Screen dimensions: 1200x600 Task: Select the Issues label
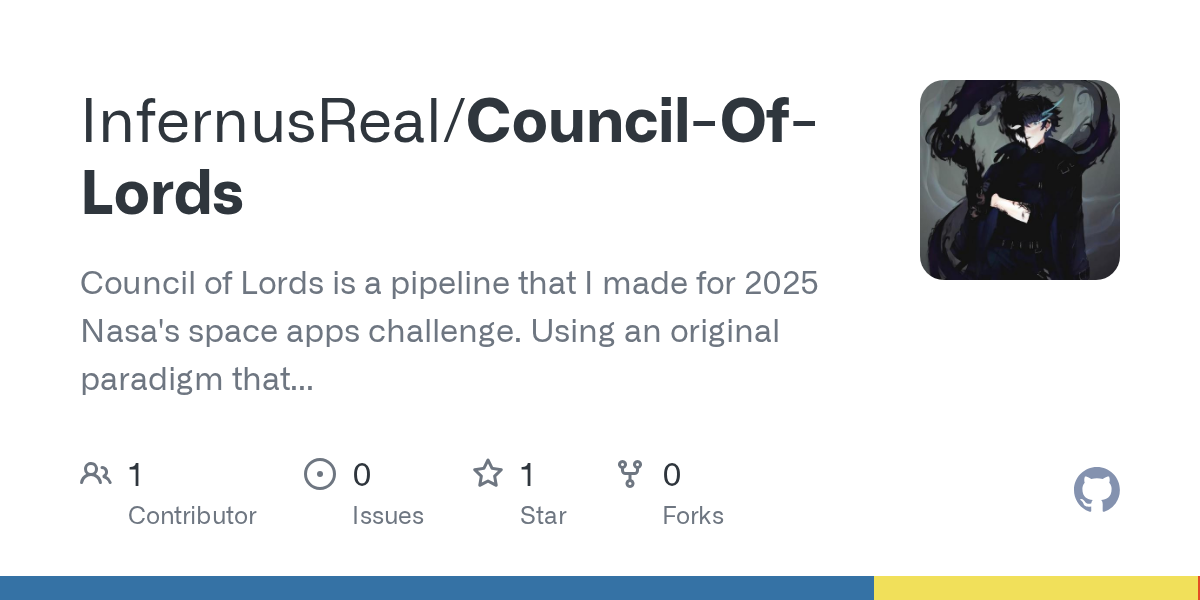click(388, 516)
